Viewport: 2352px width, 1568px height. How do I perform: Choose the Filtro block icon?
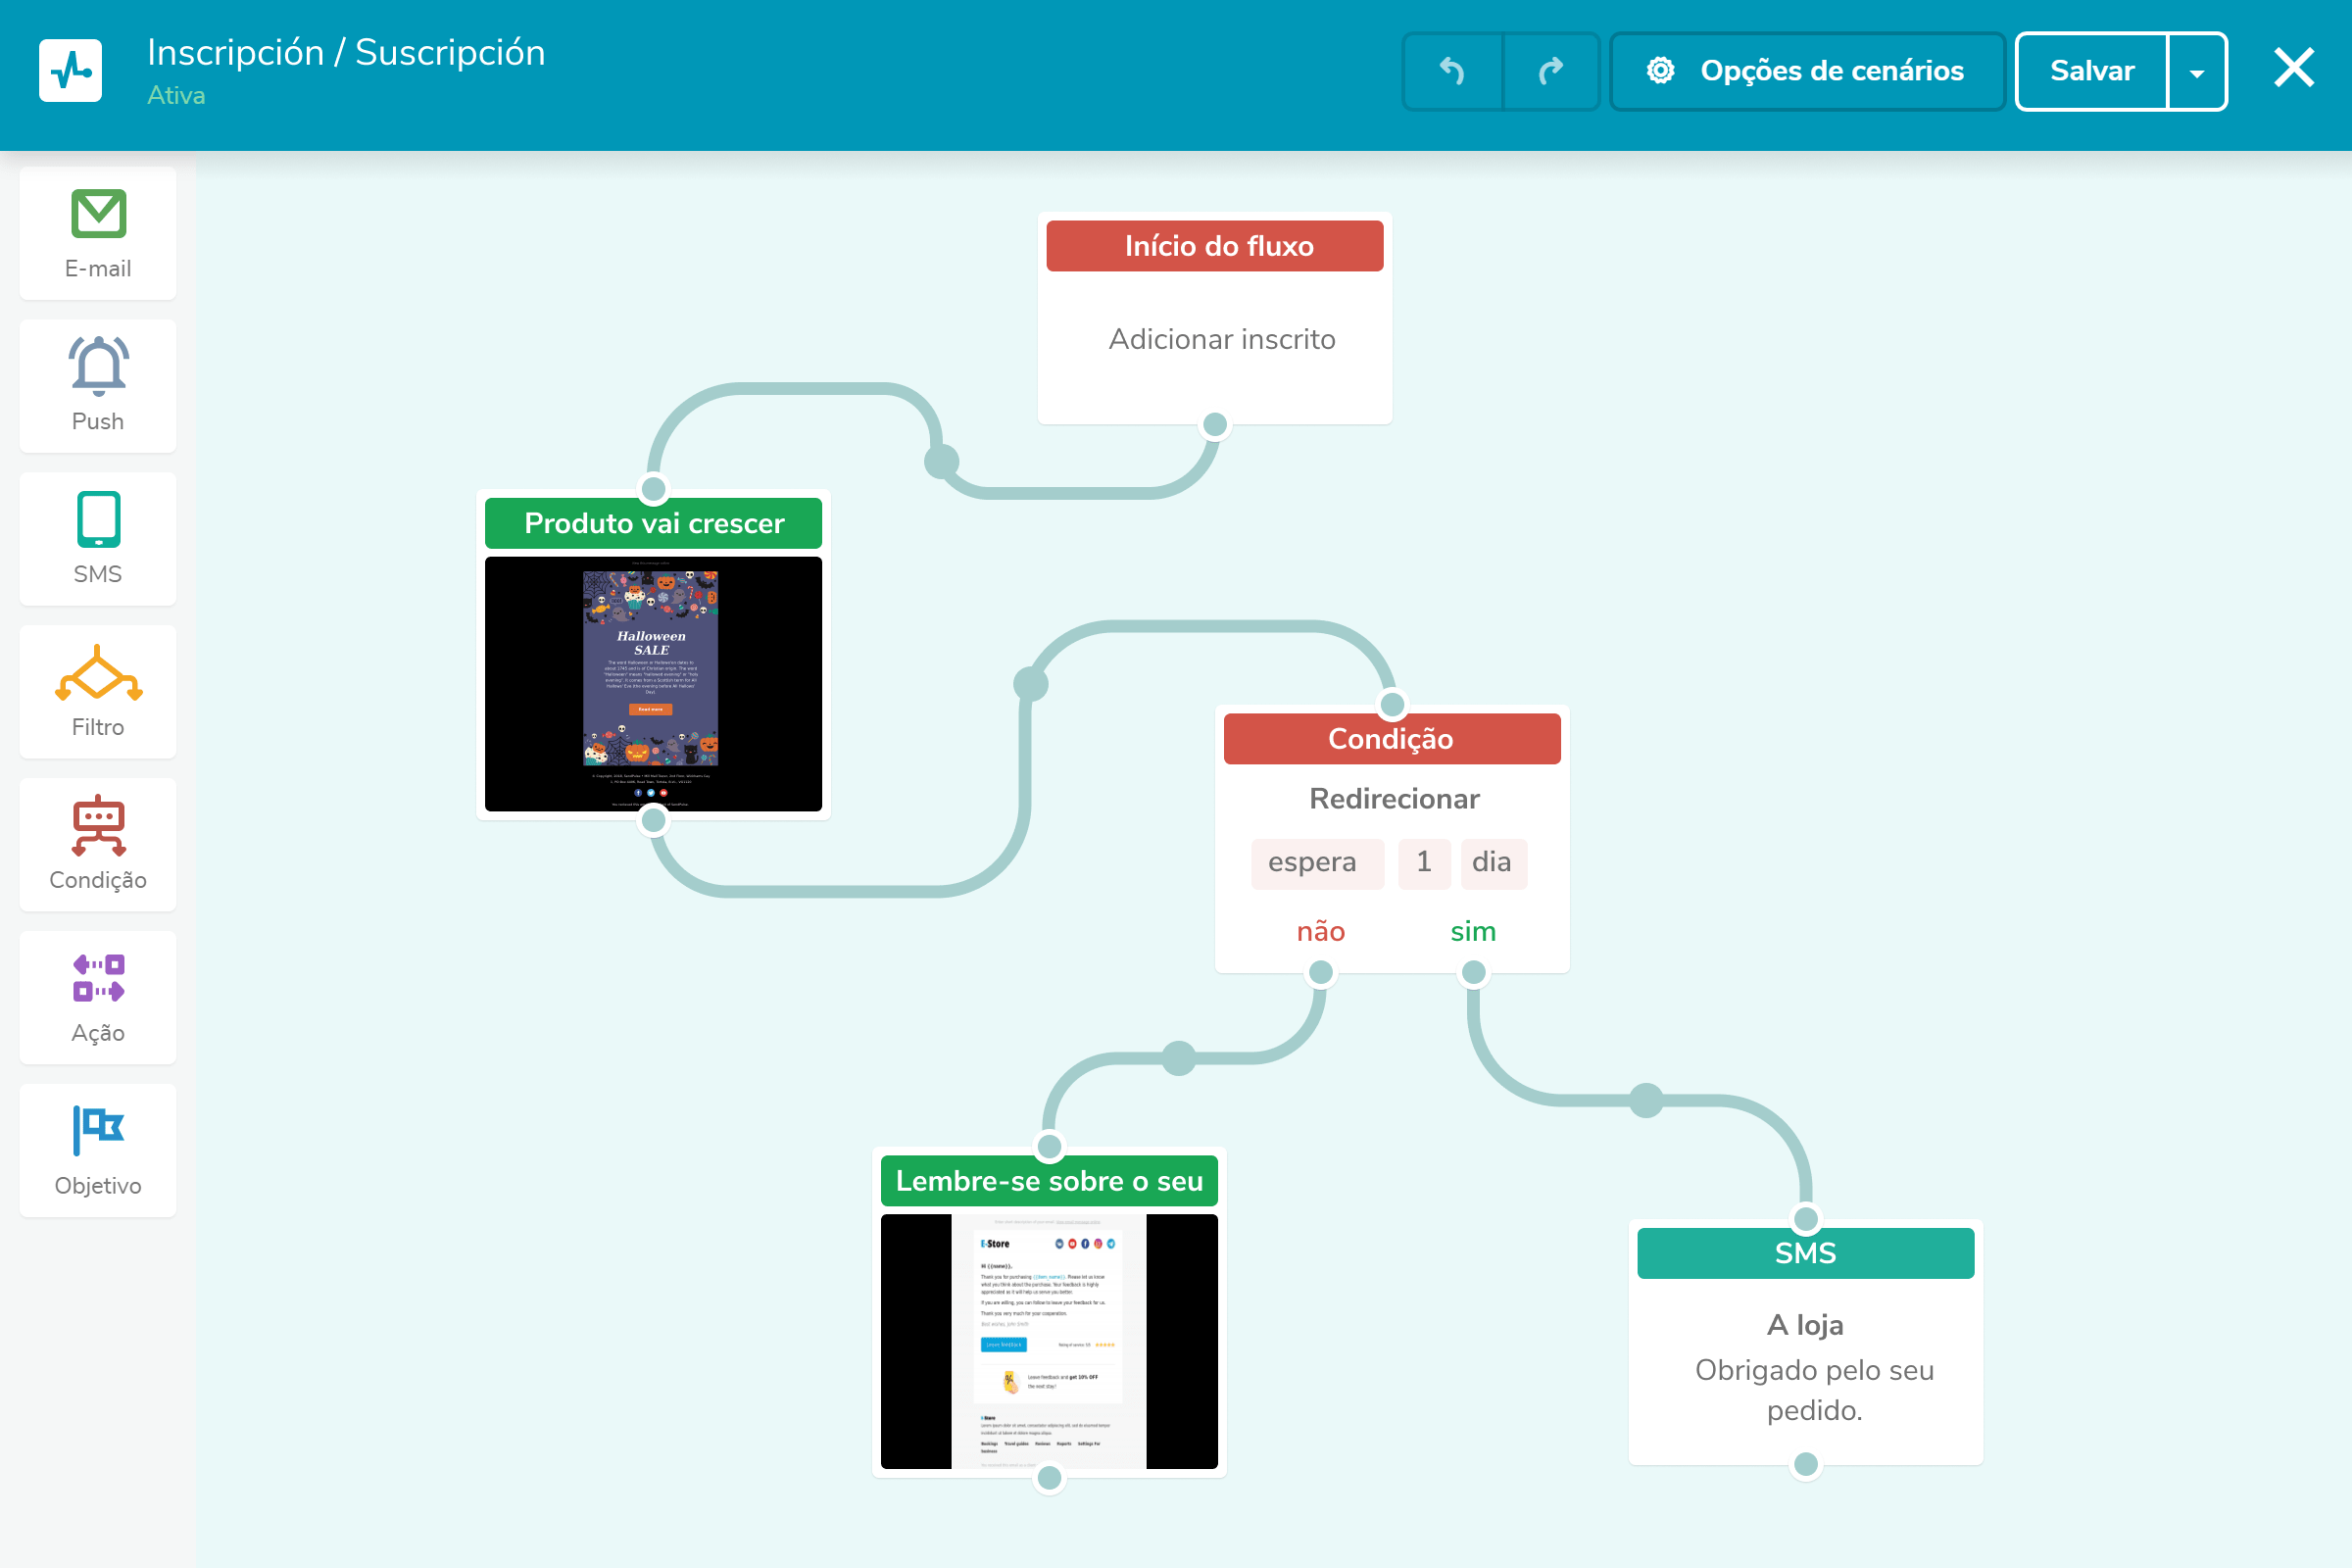coord(98,673)
